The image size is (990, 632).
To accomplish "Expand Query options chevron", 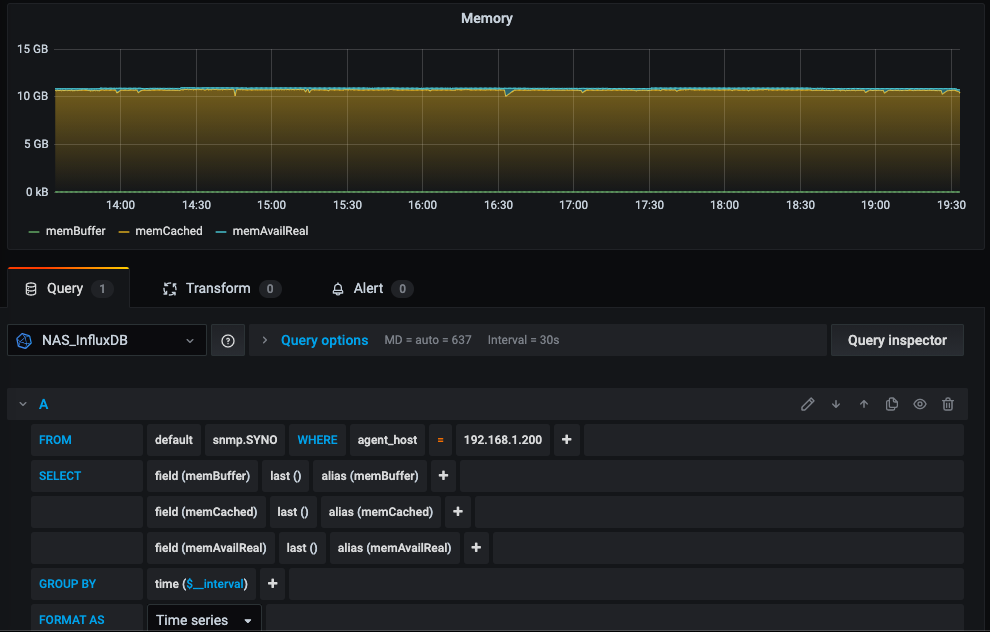I will pos(265,340).
